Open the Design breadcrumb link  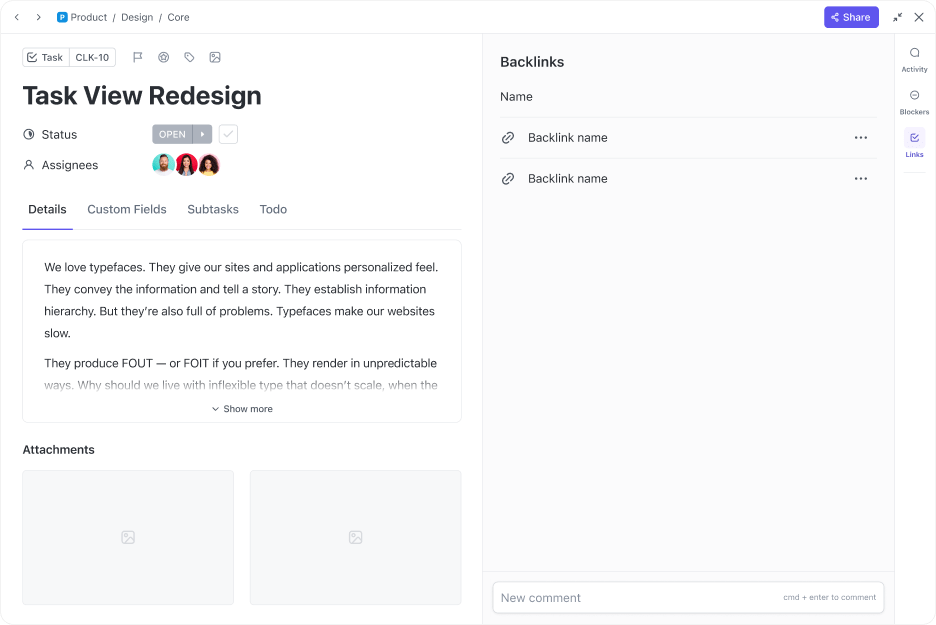tap(138, 17)
